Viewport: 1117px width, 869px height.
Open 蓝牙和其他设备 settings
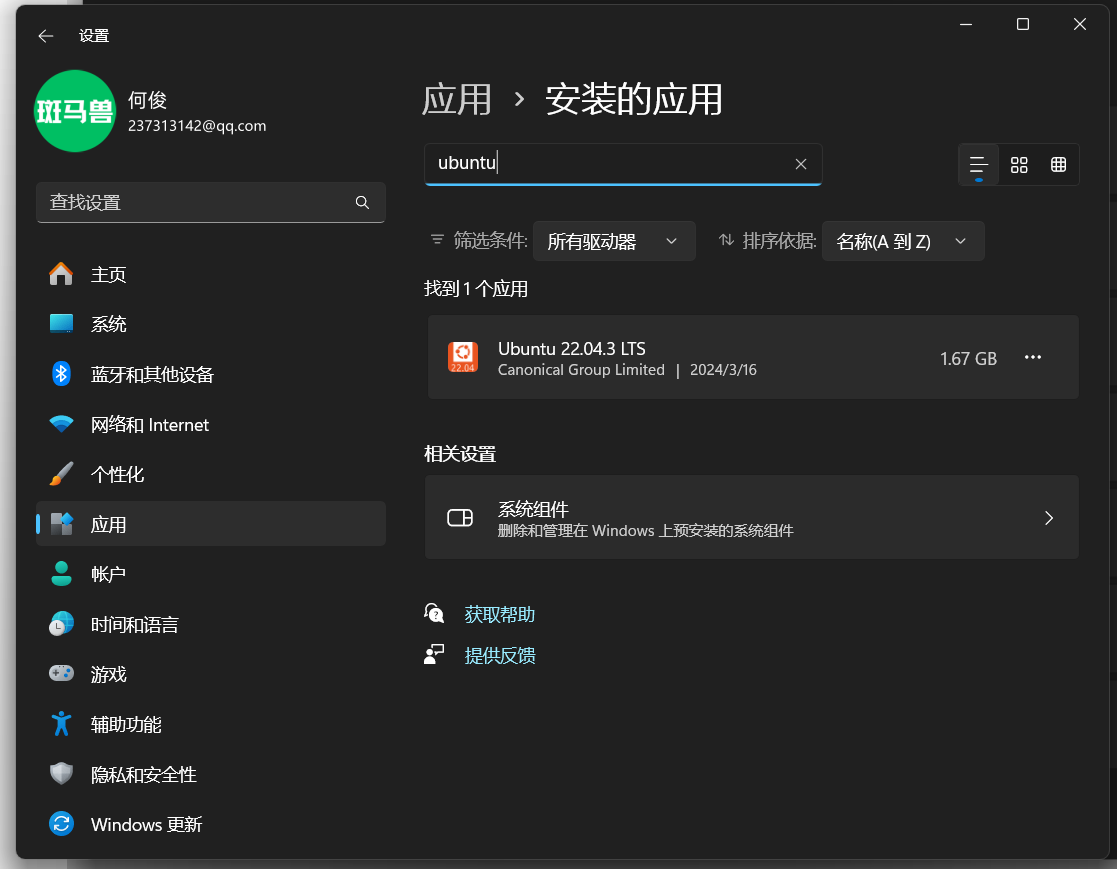[x=211, y=374]
